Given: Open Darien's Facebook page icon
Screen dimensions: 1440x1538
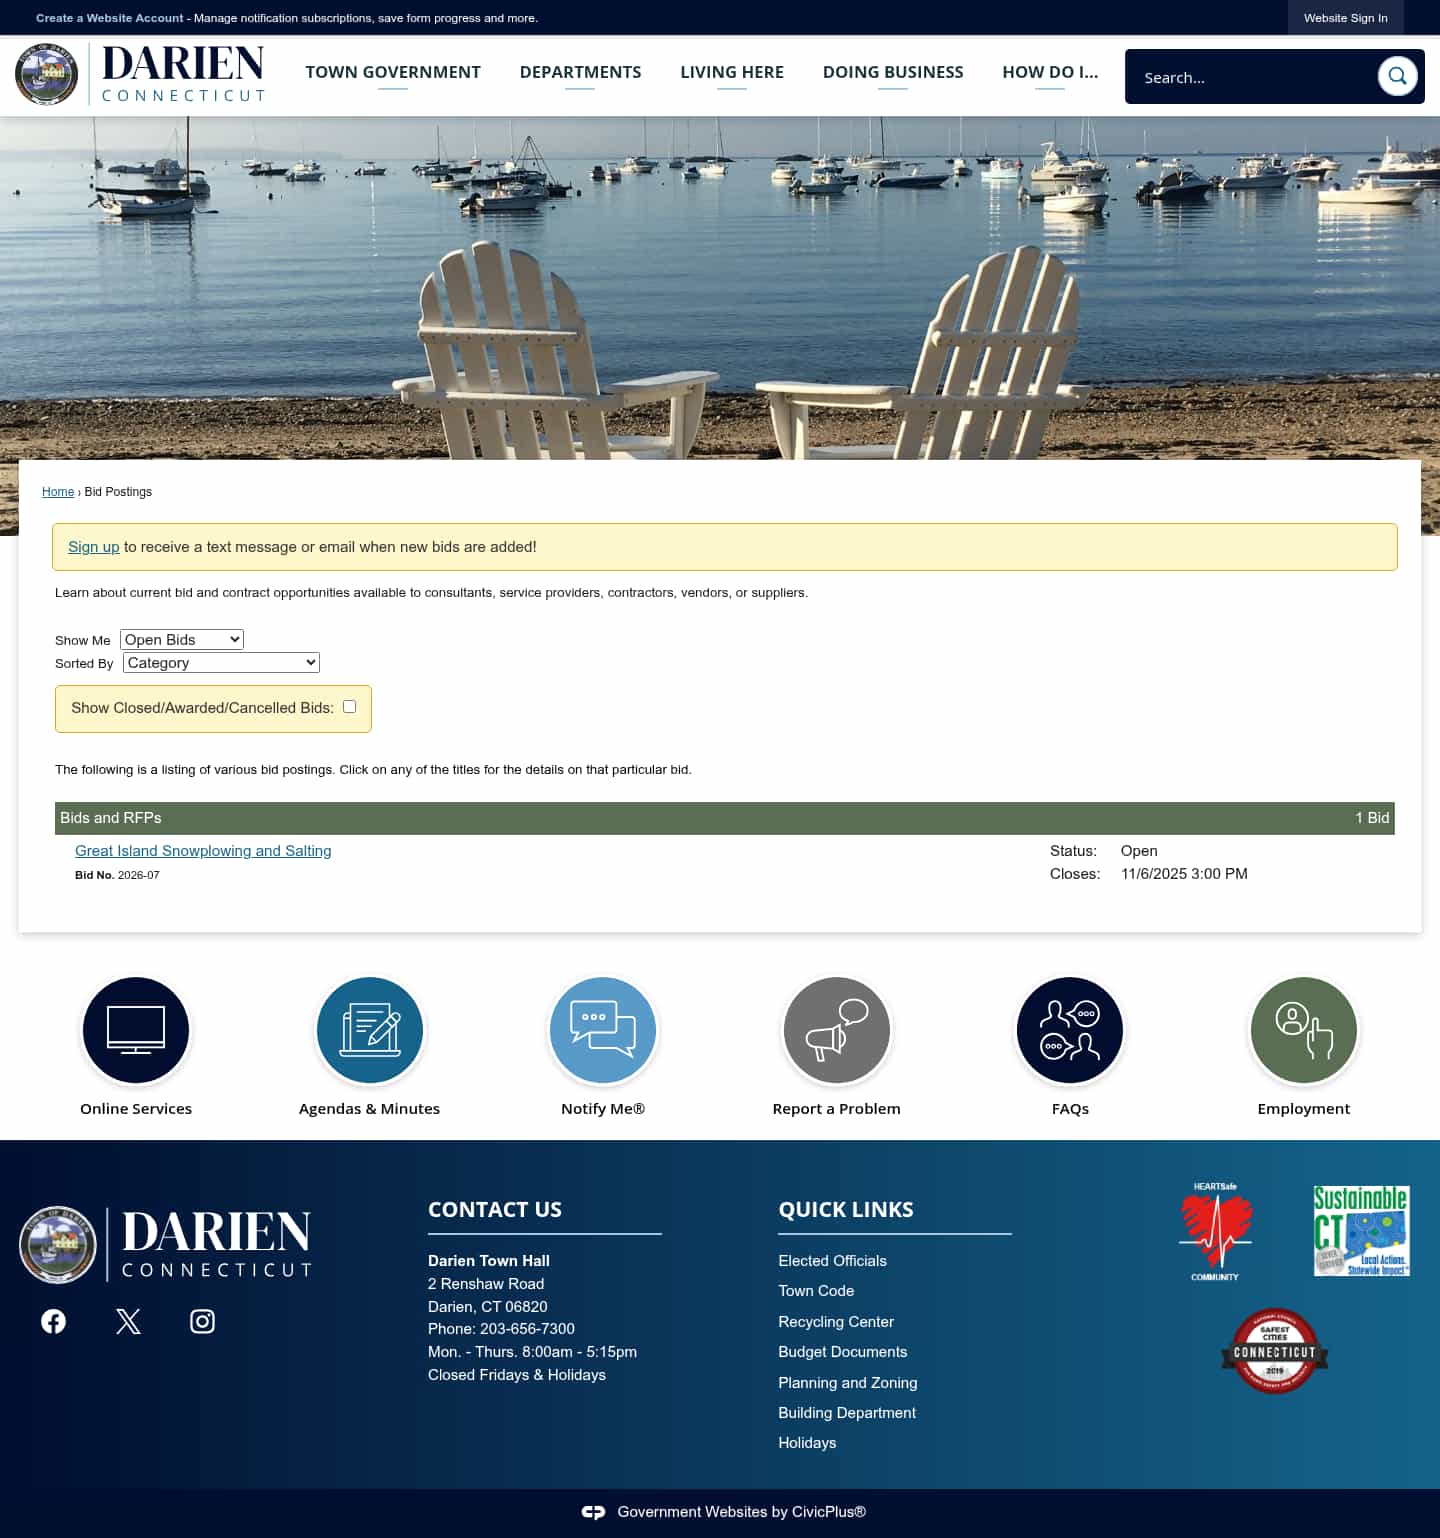Looking at the screenshot, I should (x=53, y=1321).
